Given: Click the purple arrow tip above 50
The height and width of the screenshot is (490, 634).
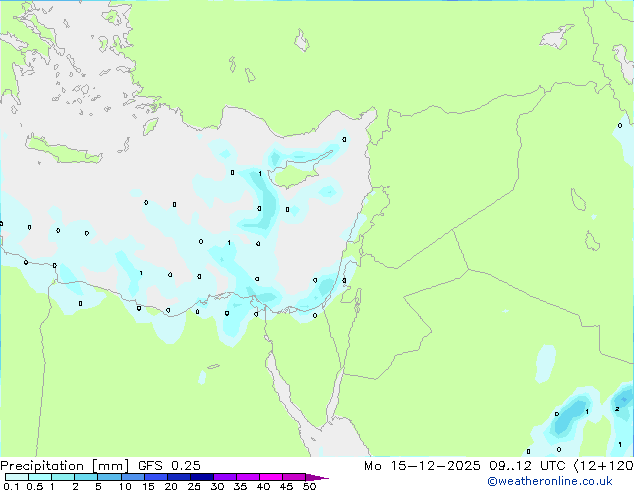Looking at the screenshot, I should (317, 477).
